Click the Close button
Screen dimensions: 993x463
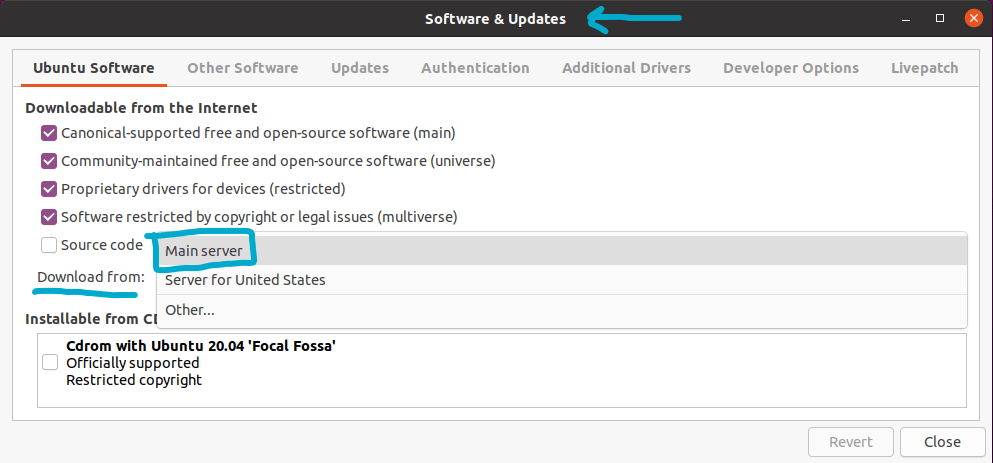[942, 442]
